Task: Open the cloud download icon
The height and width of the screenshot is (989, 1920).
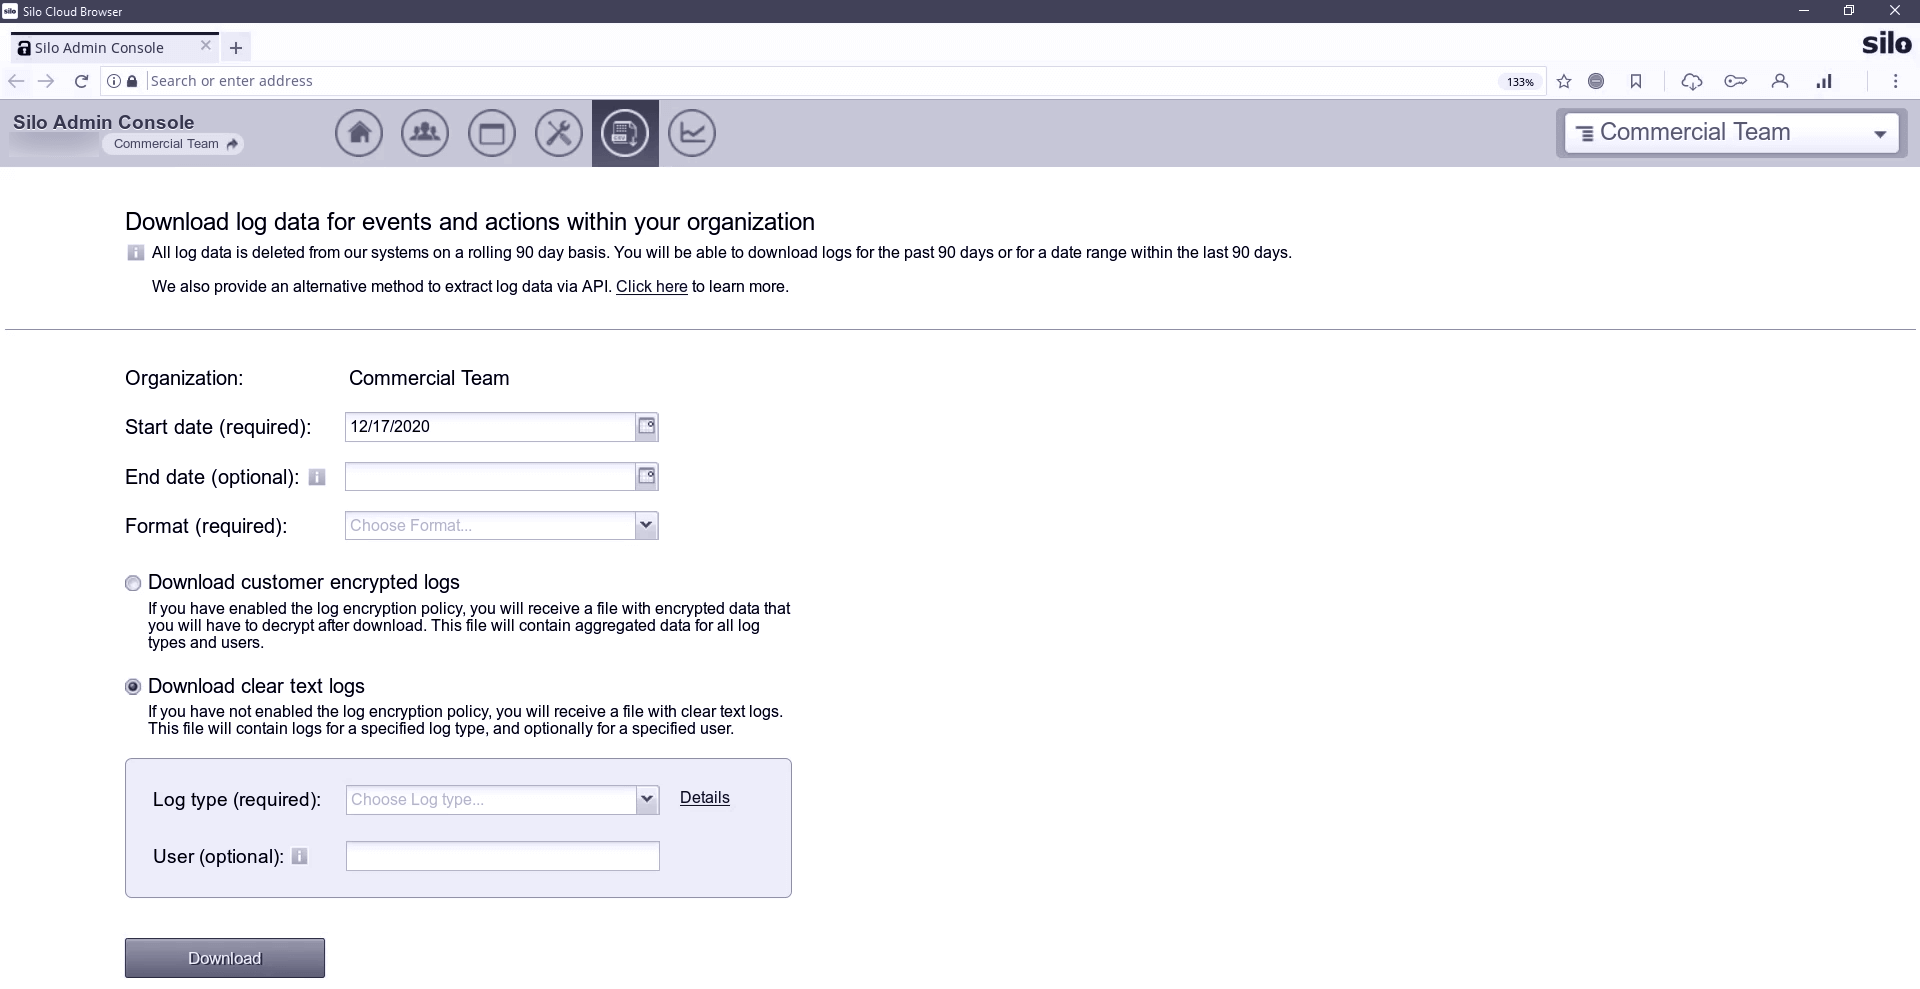Action: coord(1692,81)
